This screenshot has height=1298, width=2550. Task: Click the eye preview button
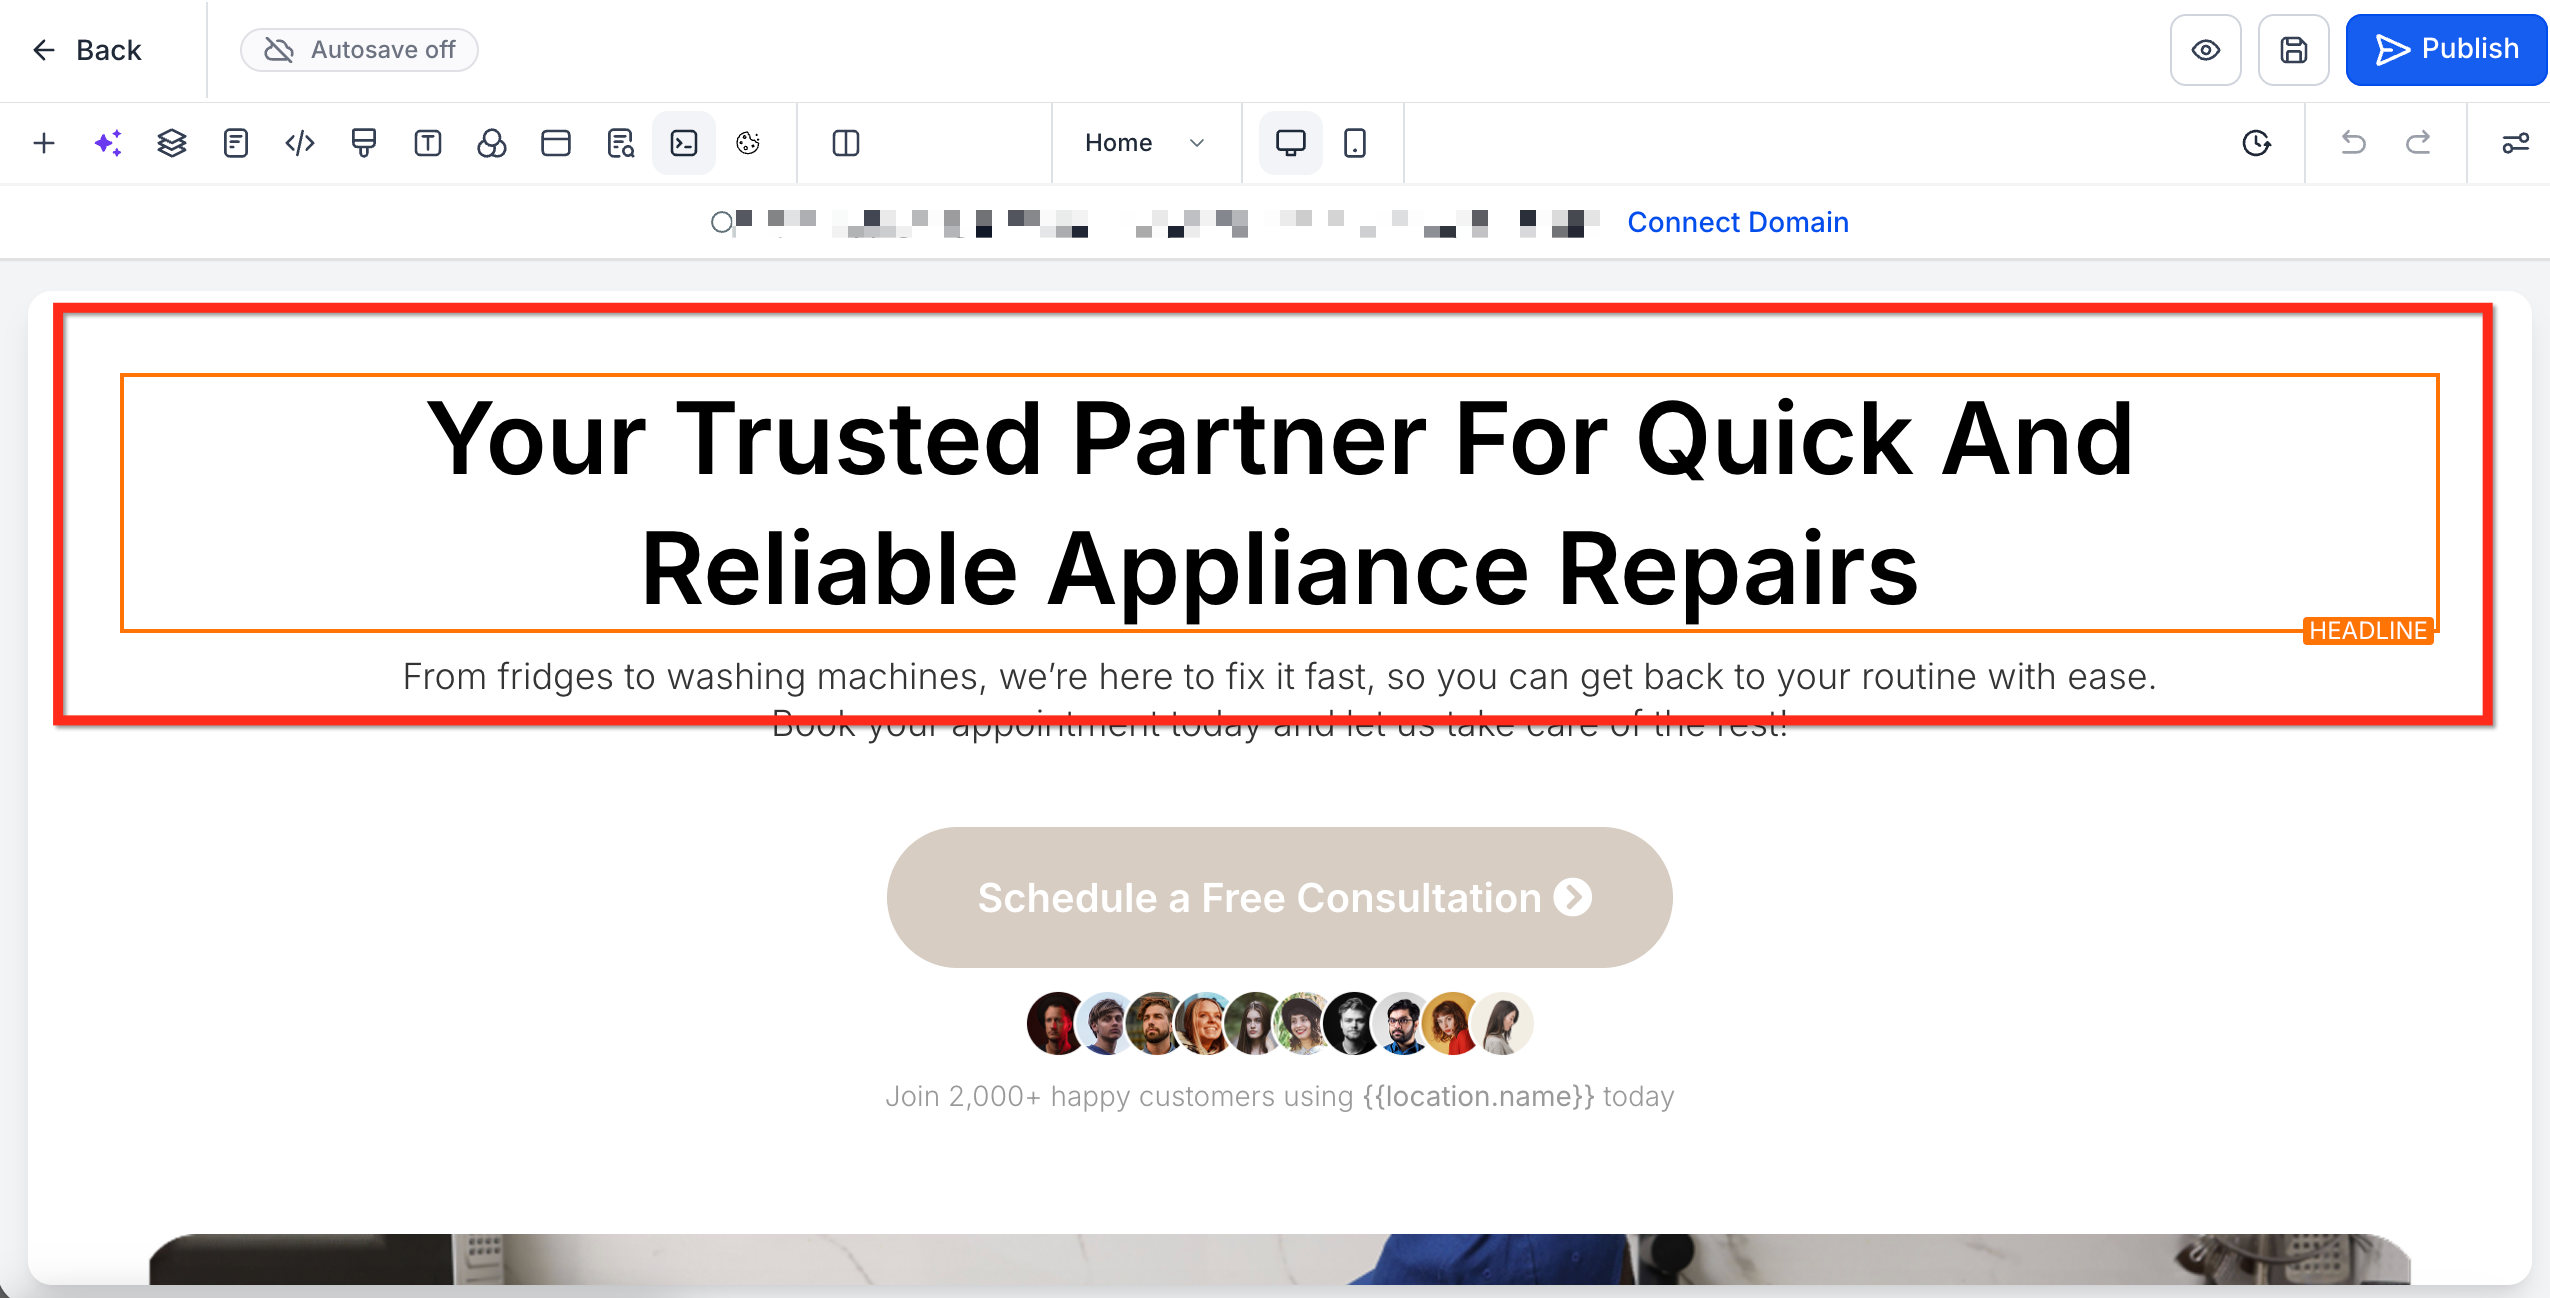[2206, 50]
